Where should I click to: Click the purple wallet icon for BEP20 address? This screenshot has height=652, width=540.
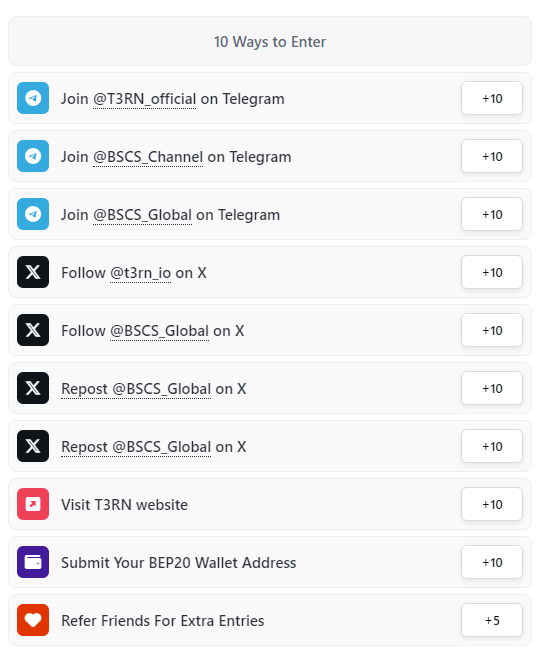pos(33,562)
